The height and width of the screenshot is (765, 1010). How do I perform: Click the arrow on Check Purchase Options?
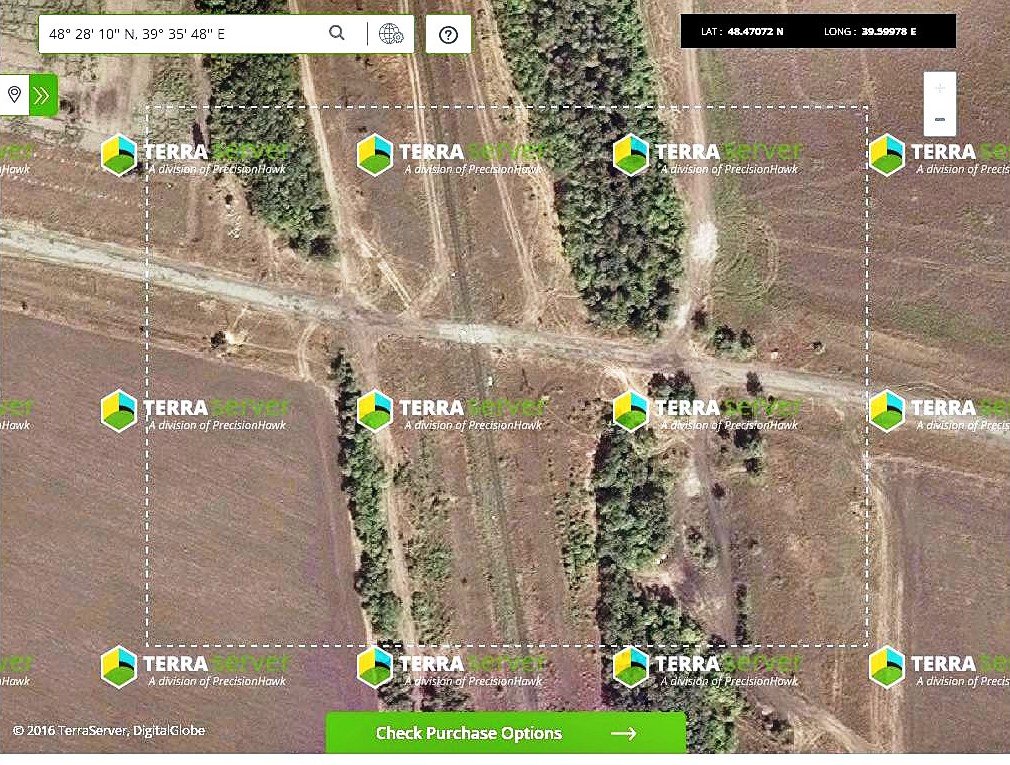coord(623,733)
